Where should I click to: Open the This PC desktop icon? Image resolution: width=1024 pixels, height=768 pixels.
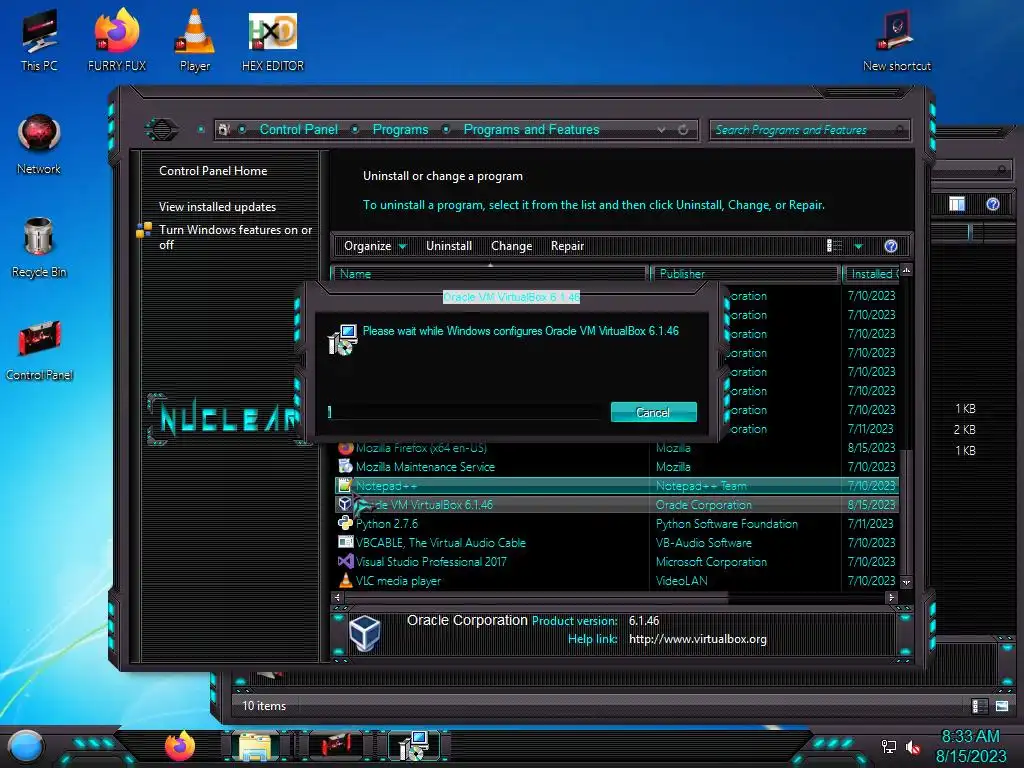(39, 39)
